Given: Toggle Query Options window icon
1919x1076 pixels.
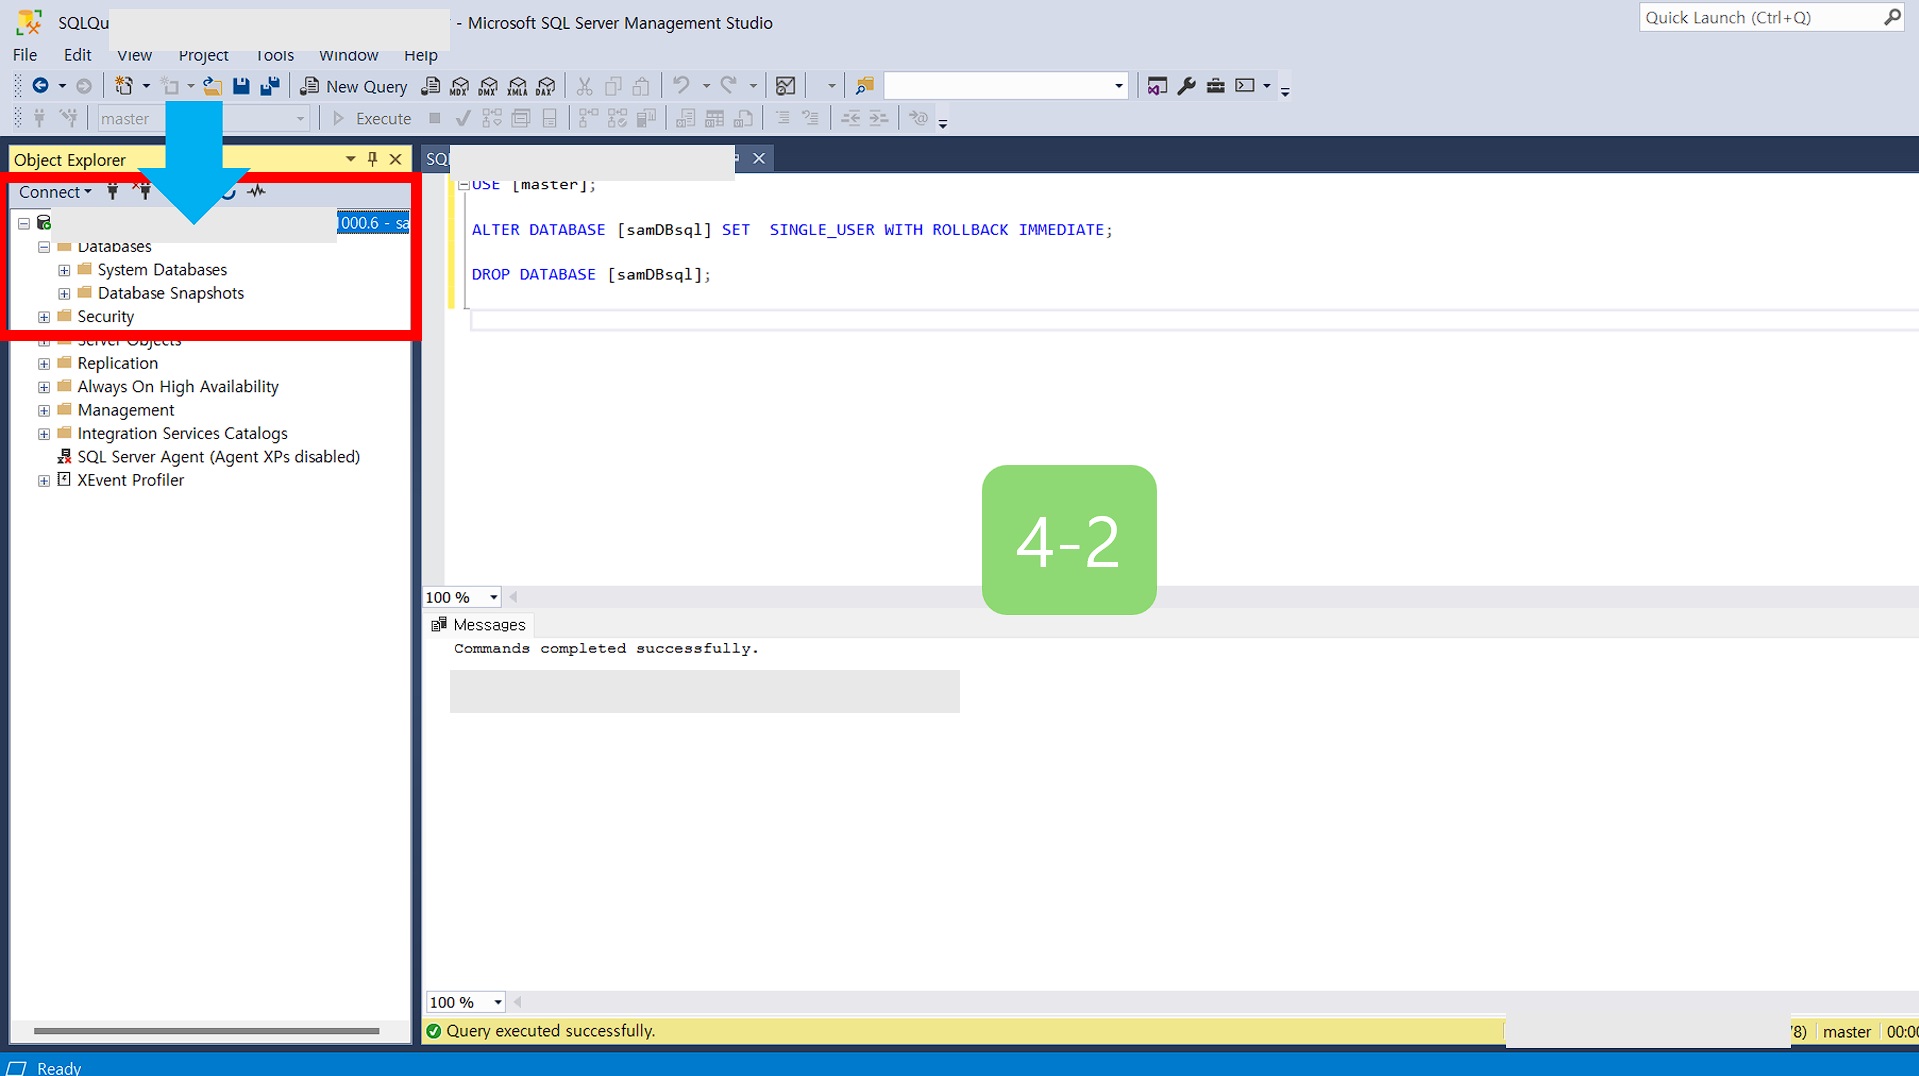Looking at the screenshot, I should click(x=521, y=118).
